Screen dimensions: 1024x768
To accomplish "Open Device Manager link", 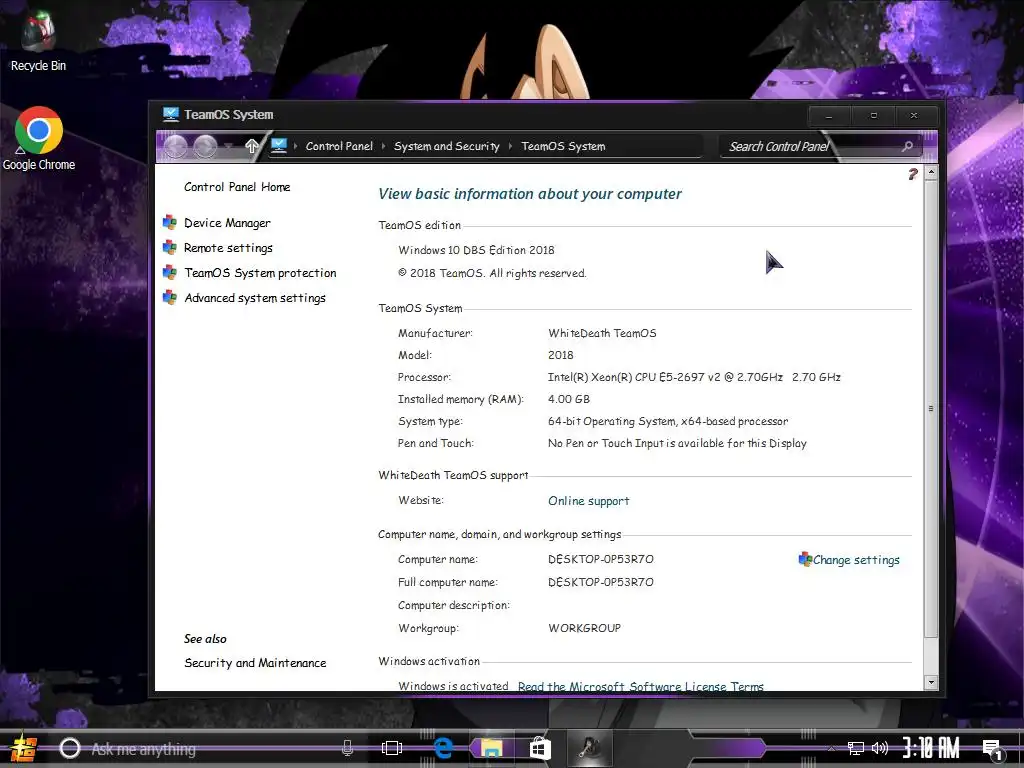I will click(x=227, y=223).
